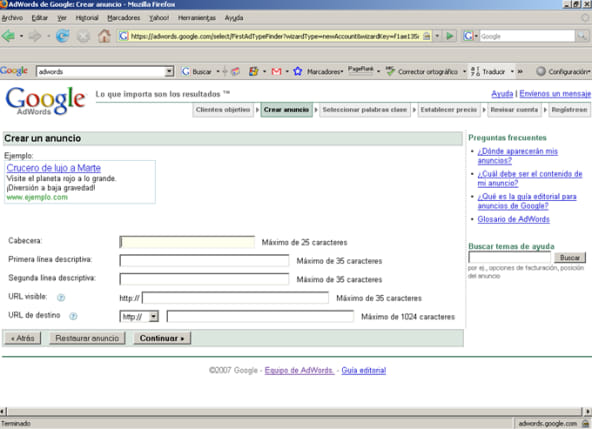Open the Historial menu
The width and height of the screenshot is (592, 429).
(87, 18)
